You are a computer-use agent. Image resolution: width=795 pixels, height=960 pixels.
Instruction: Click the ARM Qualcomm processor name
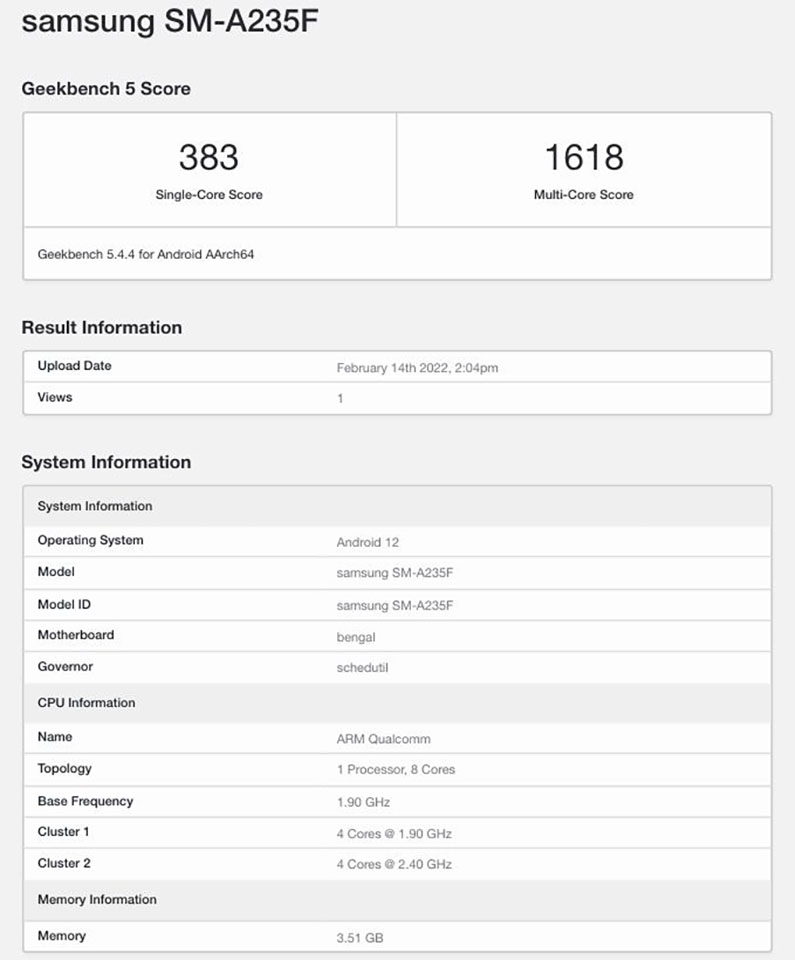(383, 738)
